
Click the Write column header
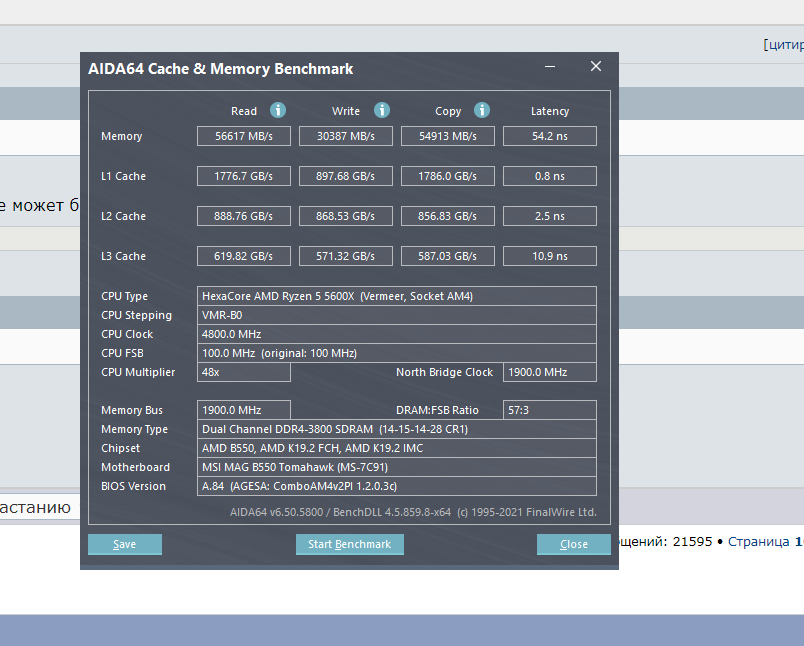click(x=346, y=111)
